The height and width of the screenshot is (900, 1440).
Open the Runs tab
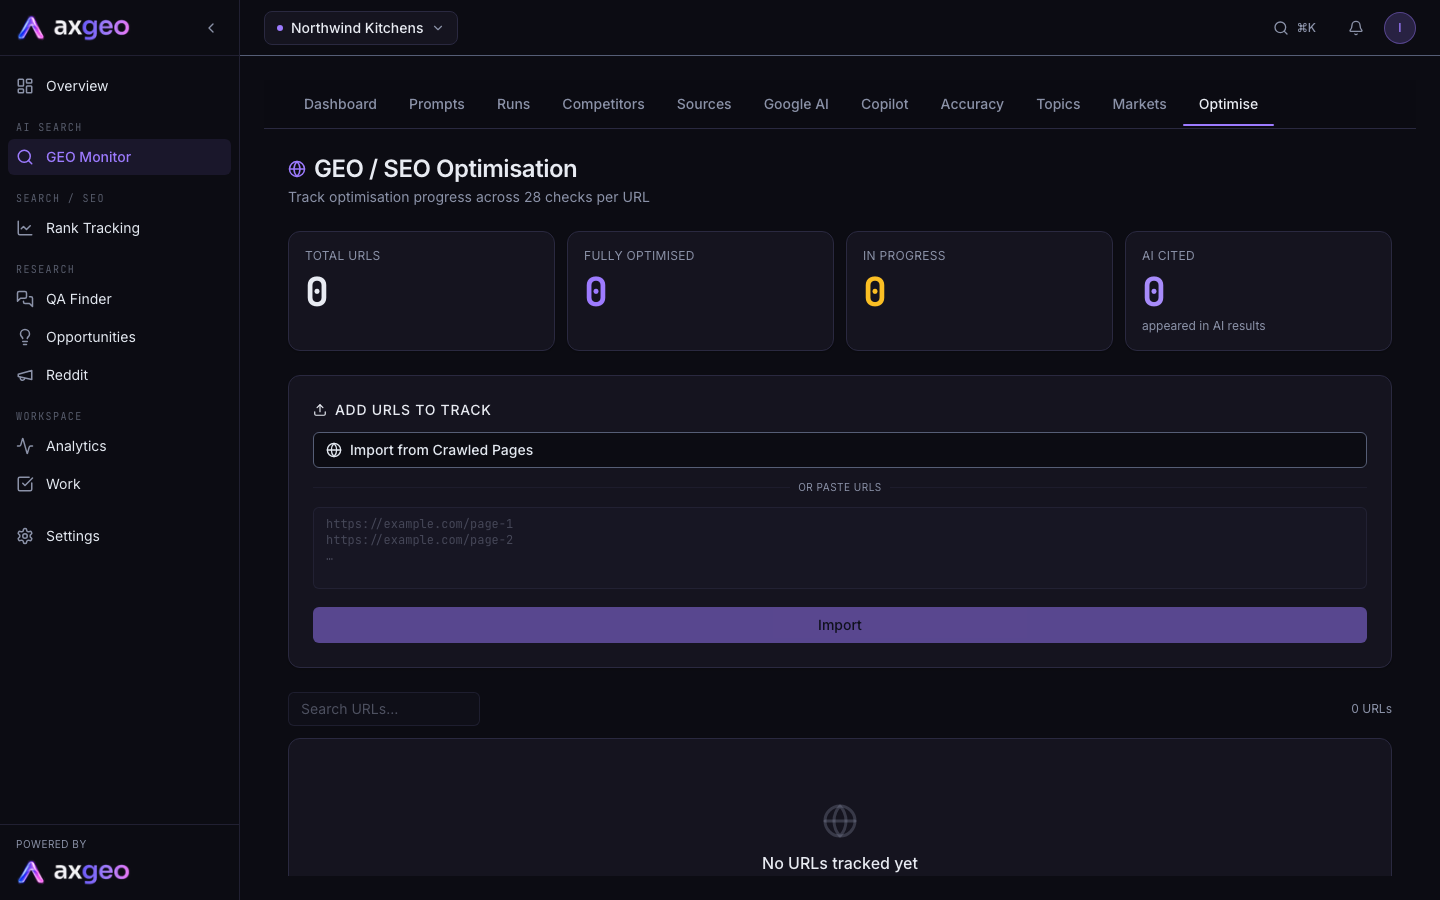click(513, 104)
